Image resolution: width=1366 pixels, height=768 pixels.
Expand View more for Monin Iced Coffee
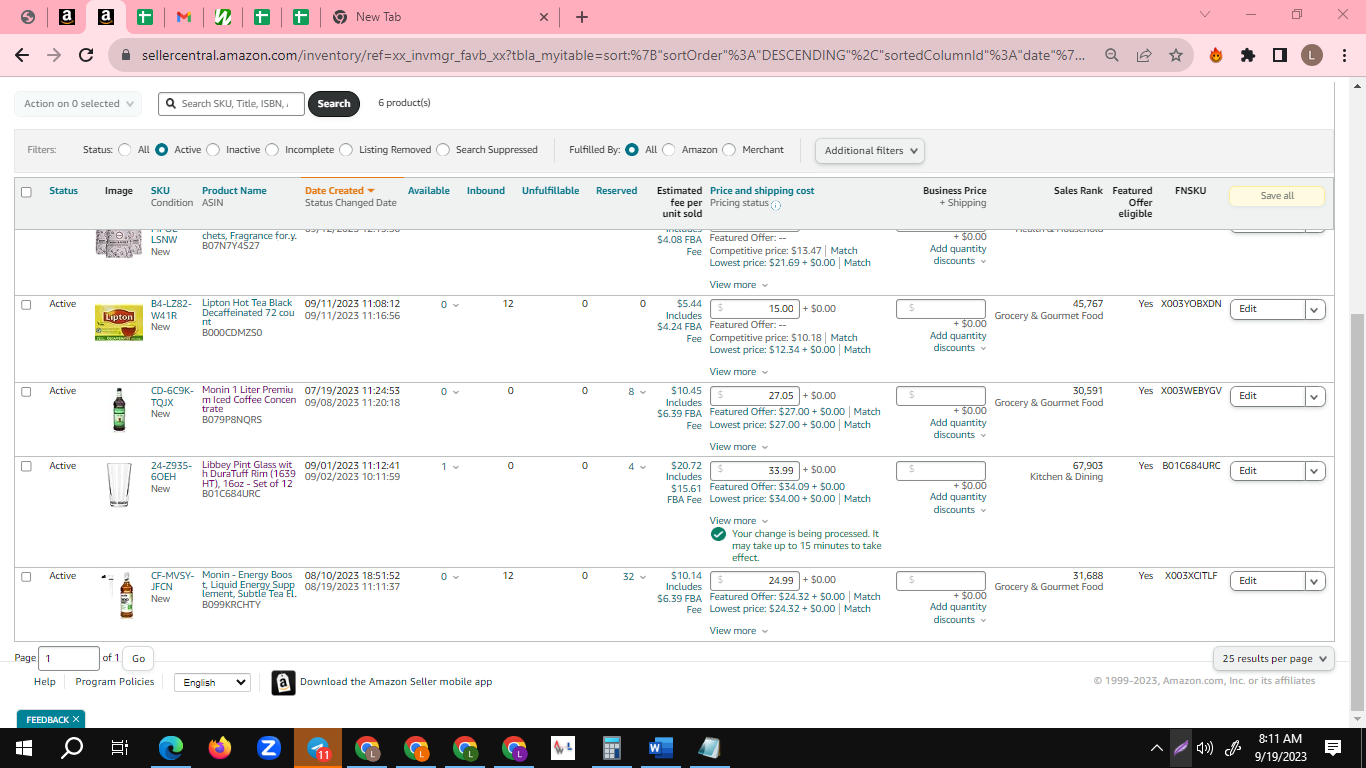click(x=739, y=447)
